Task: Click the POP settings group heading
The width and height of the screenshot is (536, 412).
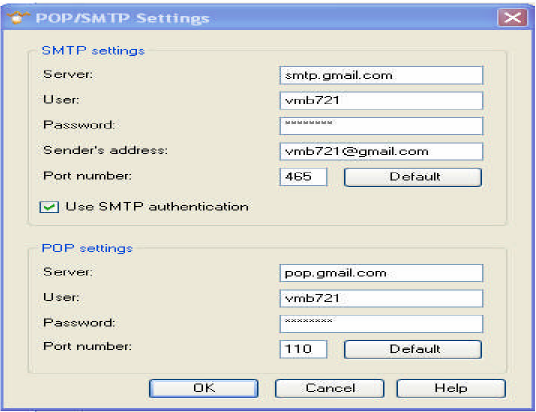Action: [87, 248]
